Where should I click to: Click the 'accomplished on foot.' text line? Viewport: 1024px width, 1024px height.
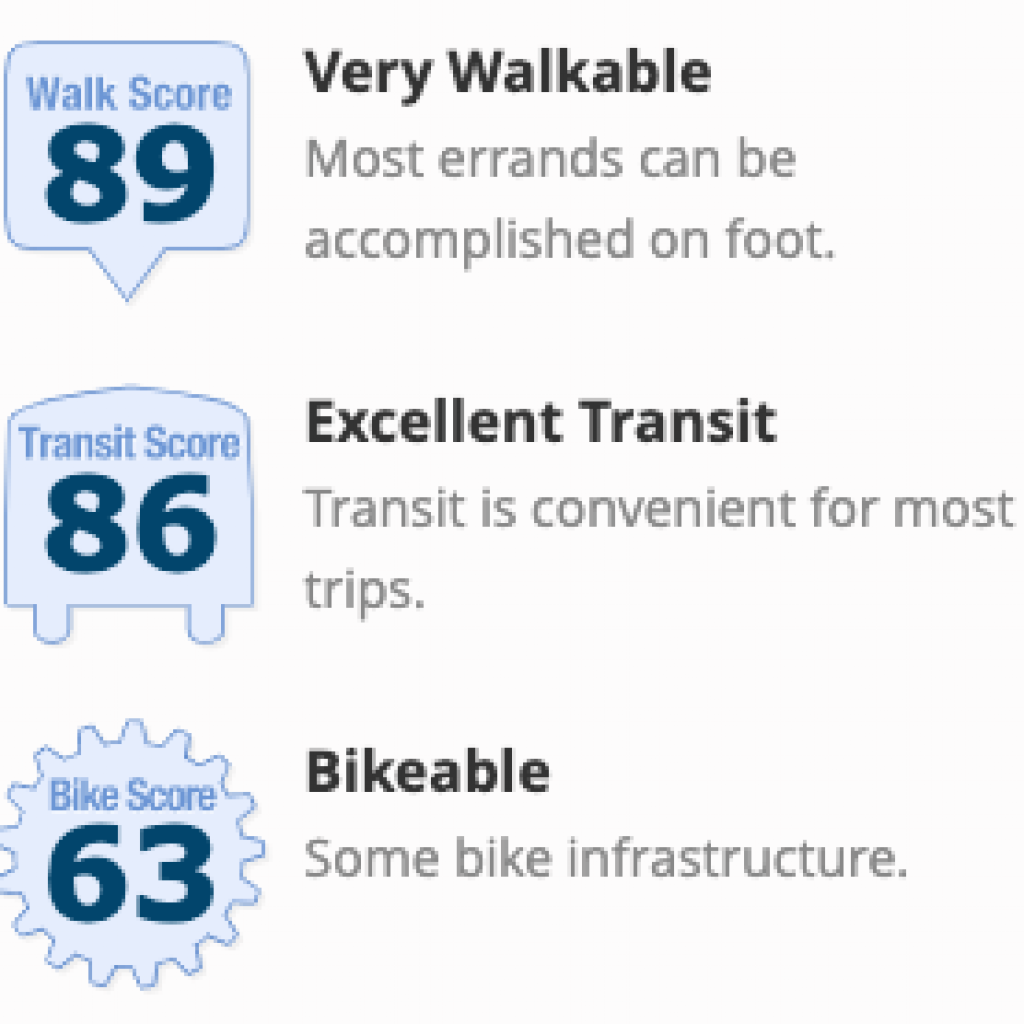click(570, 241)
